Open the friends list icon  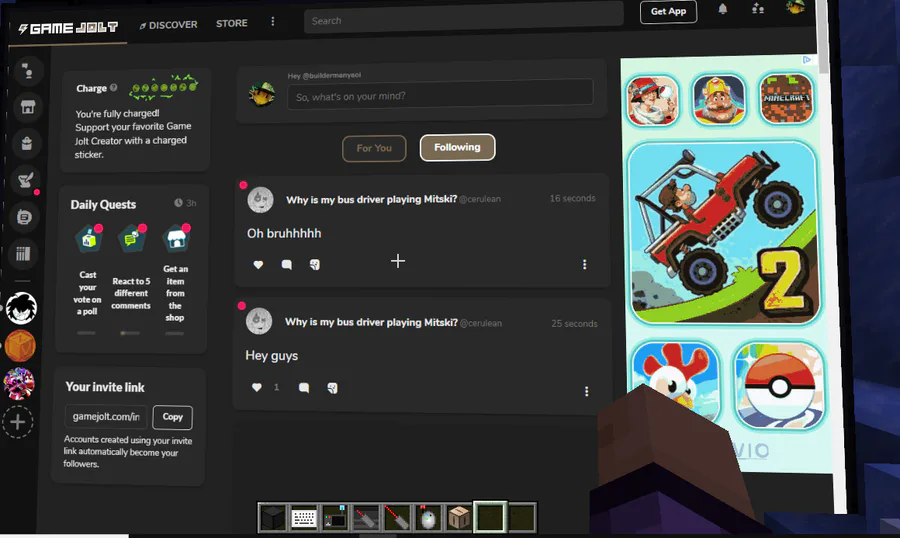(x=758, y=9)
